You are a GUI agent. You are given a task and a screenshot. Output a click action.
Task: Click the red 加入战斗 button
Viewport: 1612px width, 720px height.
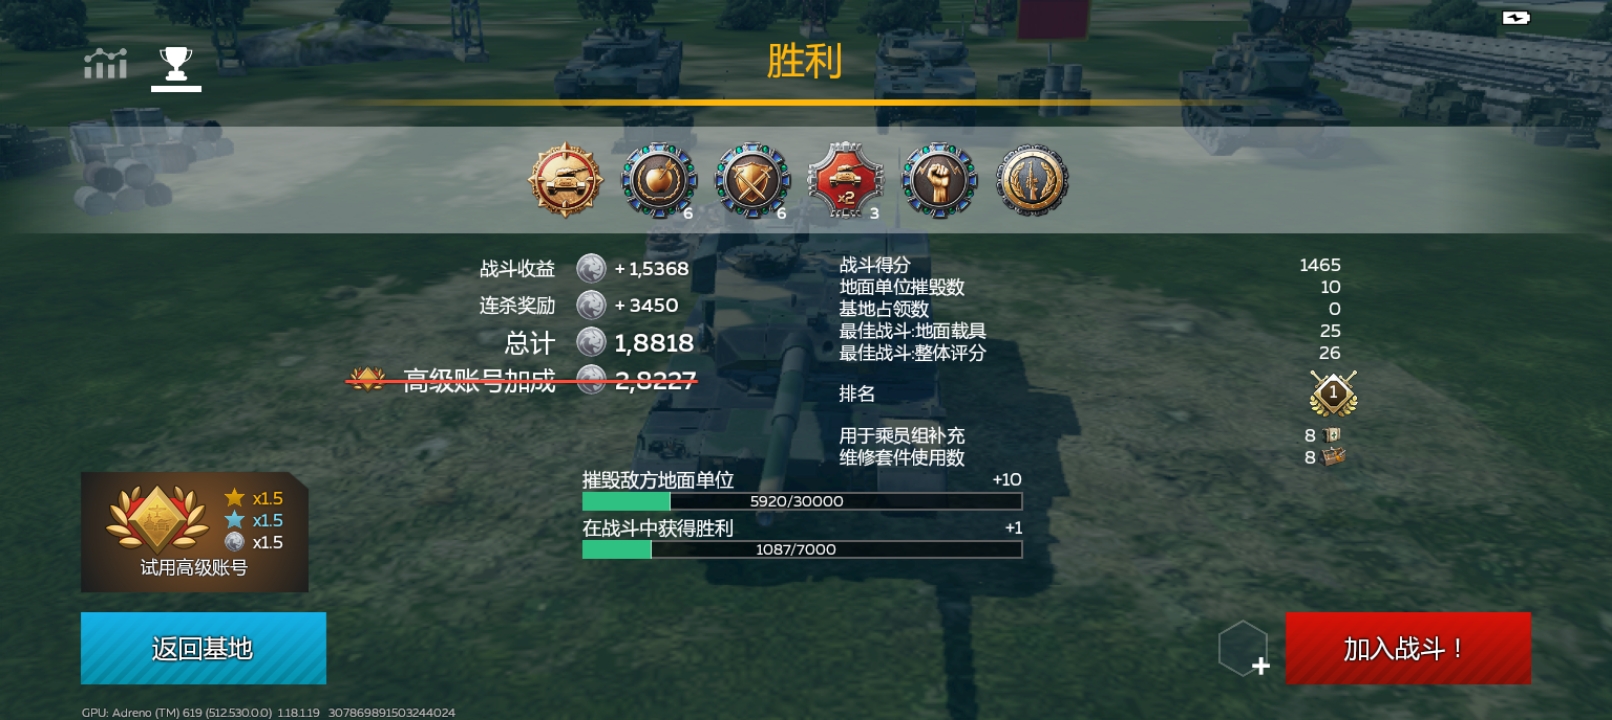pyautogui.click(x=1408, y=648)
